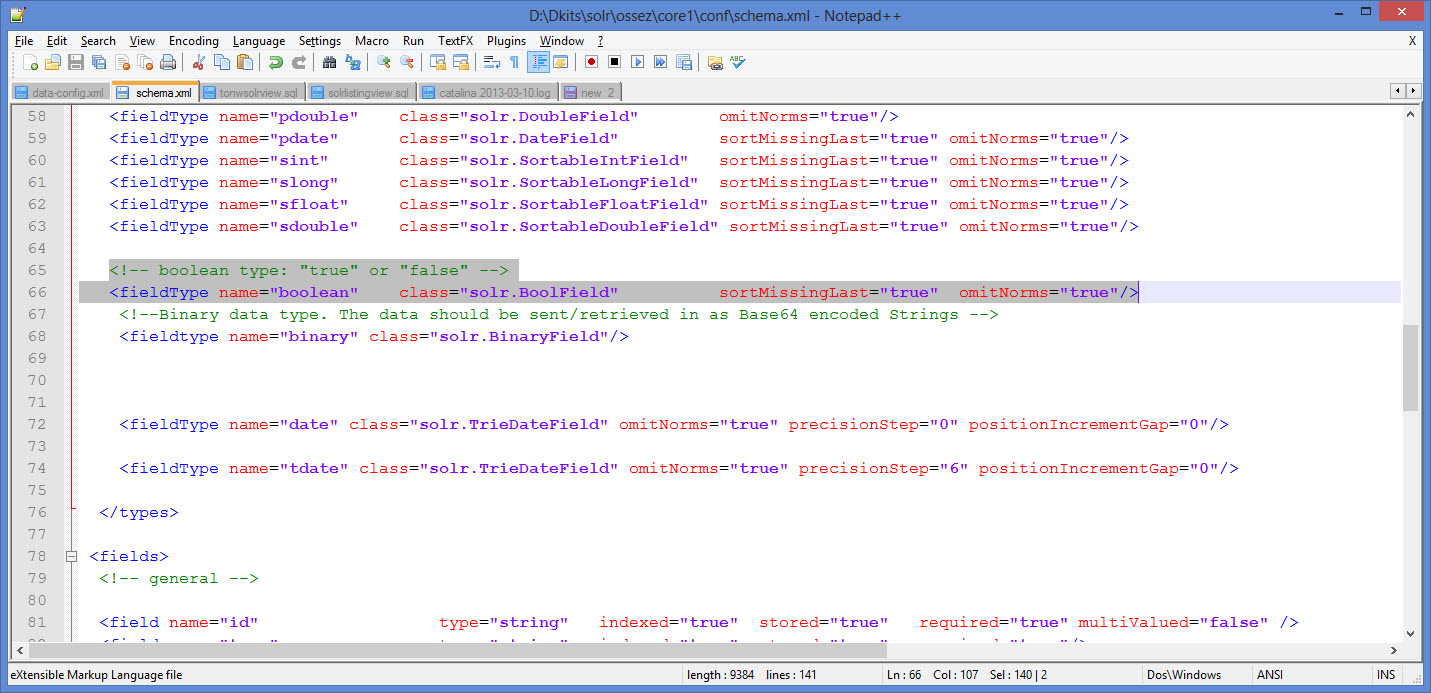Redo edit with the Redo icon
The width and height of the screenshot is (1431, 693).
pyautogui.click(x=298, y=62)
